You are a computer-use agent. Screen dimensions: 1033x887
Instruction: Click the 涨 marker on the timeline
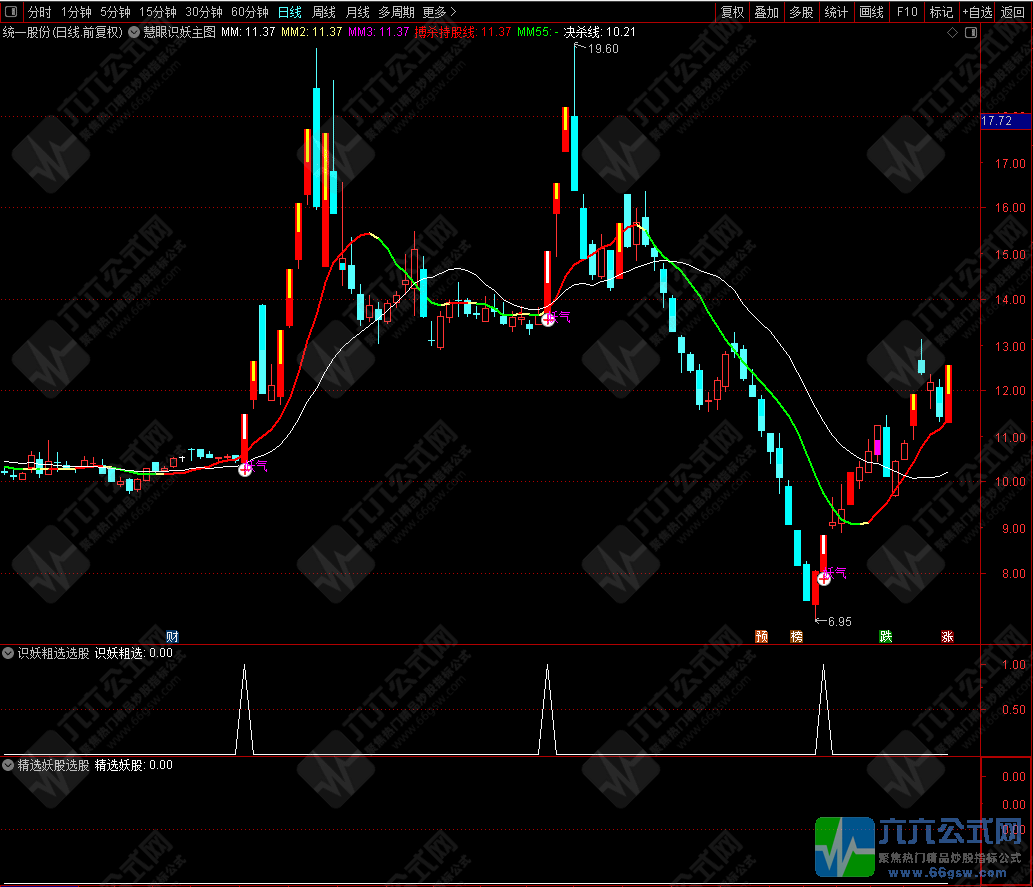(947, 637)
